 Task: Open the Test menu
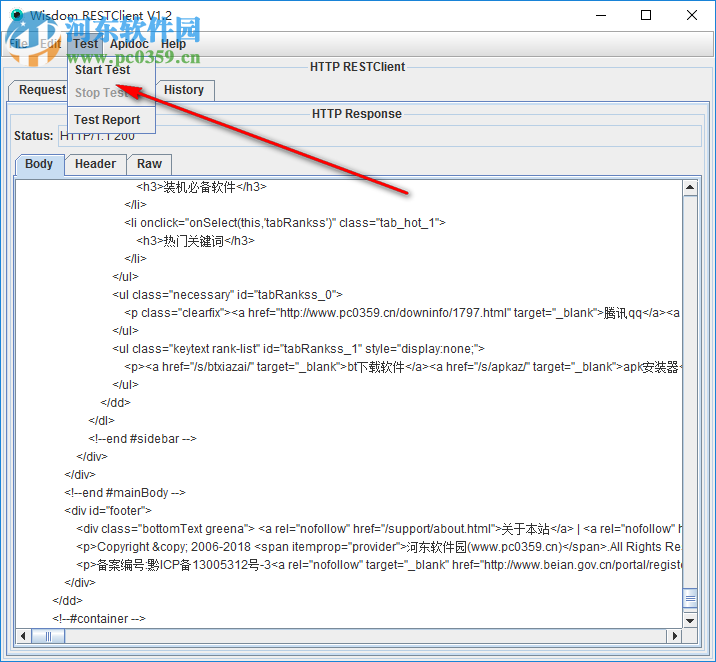tap(85, 44)
